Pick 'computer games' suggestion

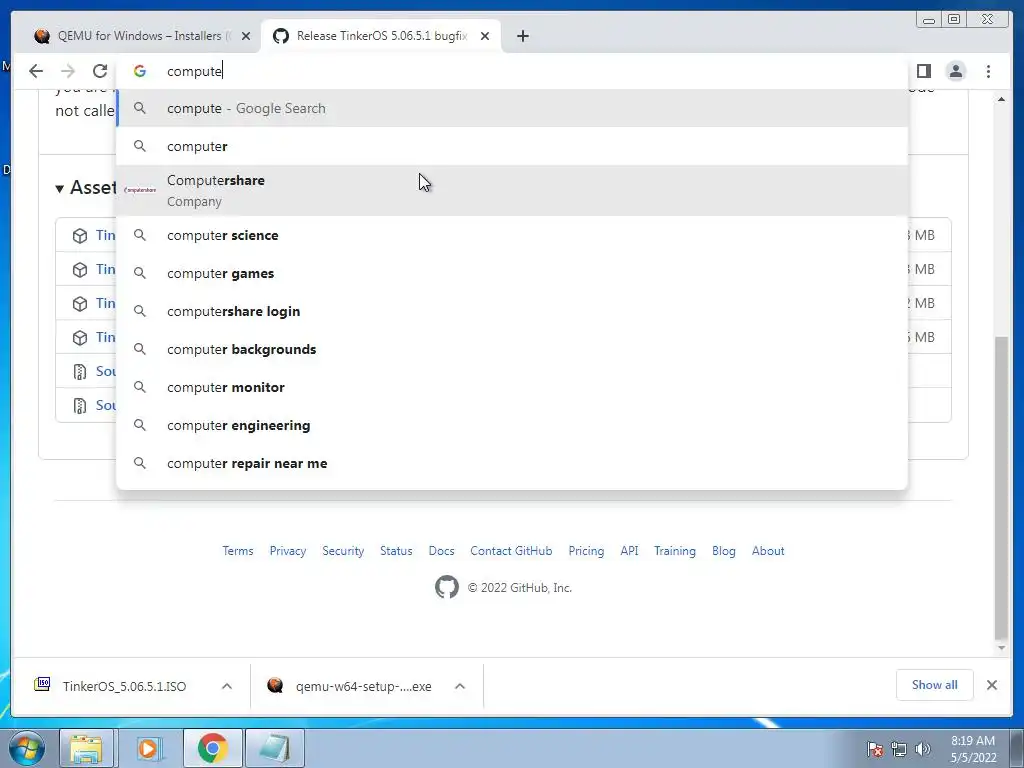pos(513,274)
